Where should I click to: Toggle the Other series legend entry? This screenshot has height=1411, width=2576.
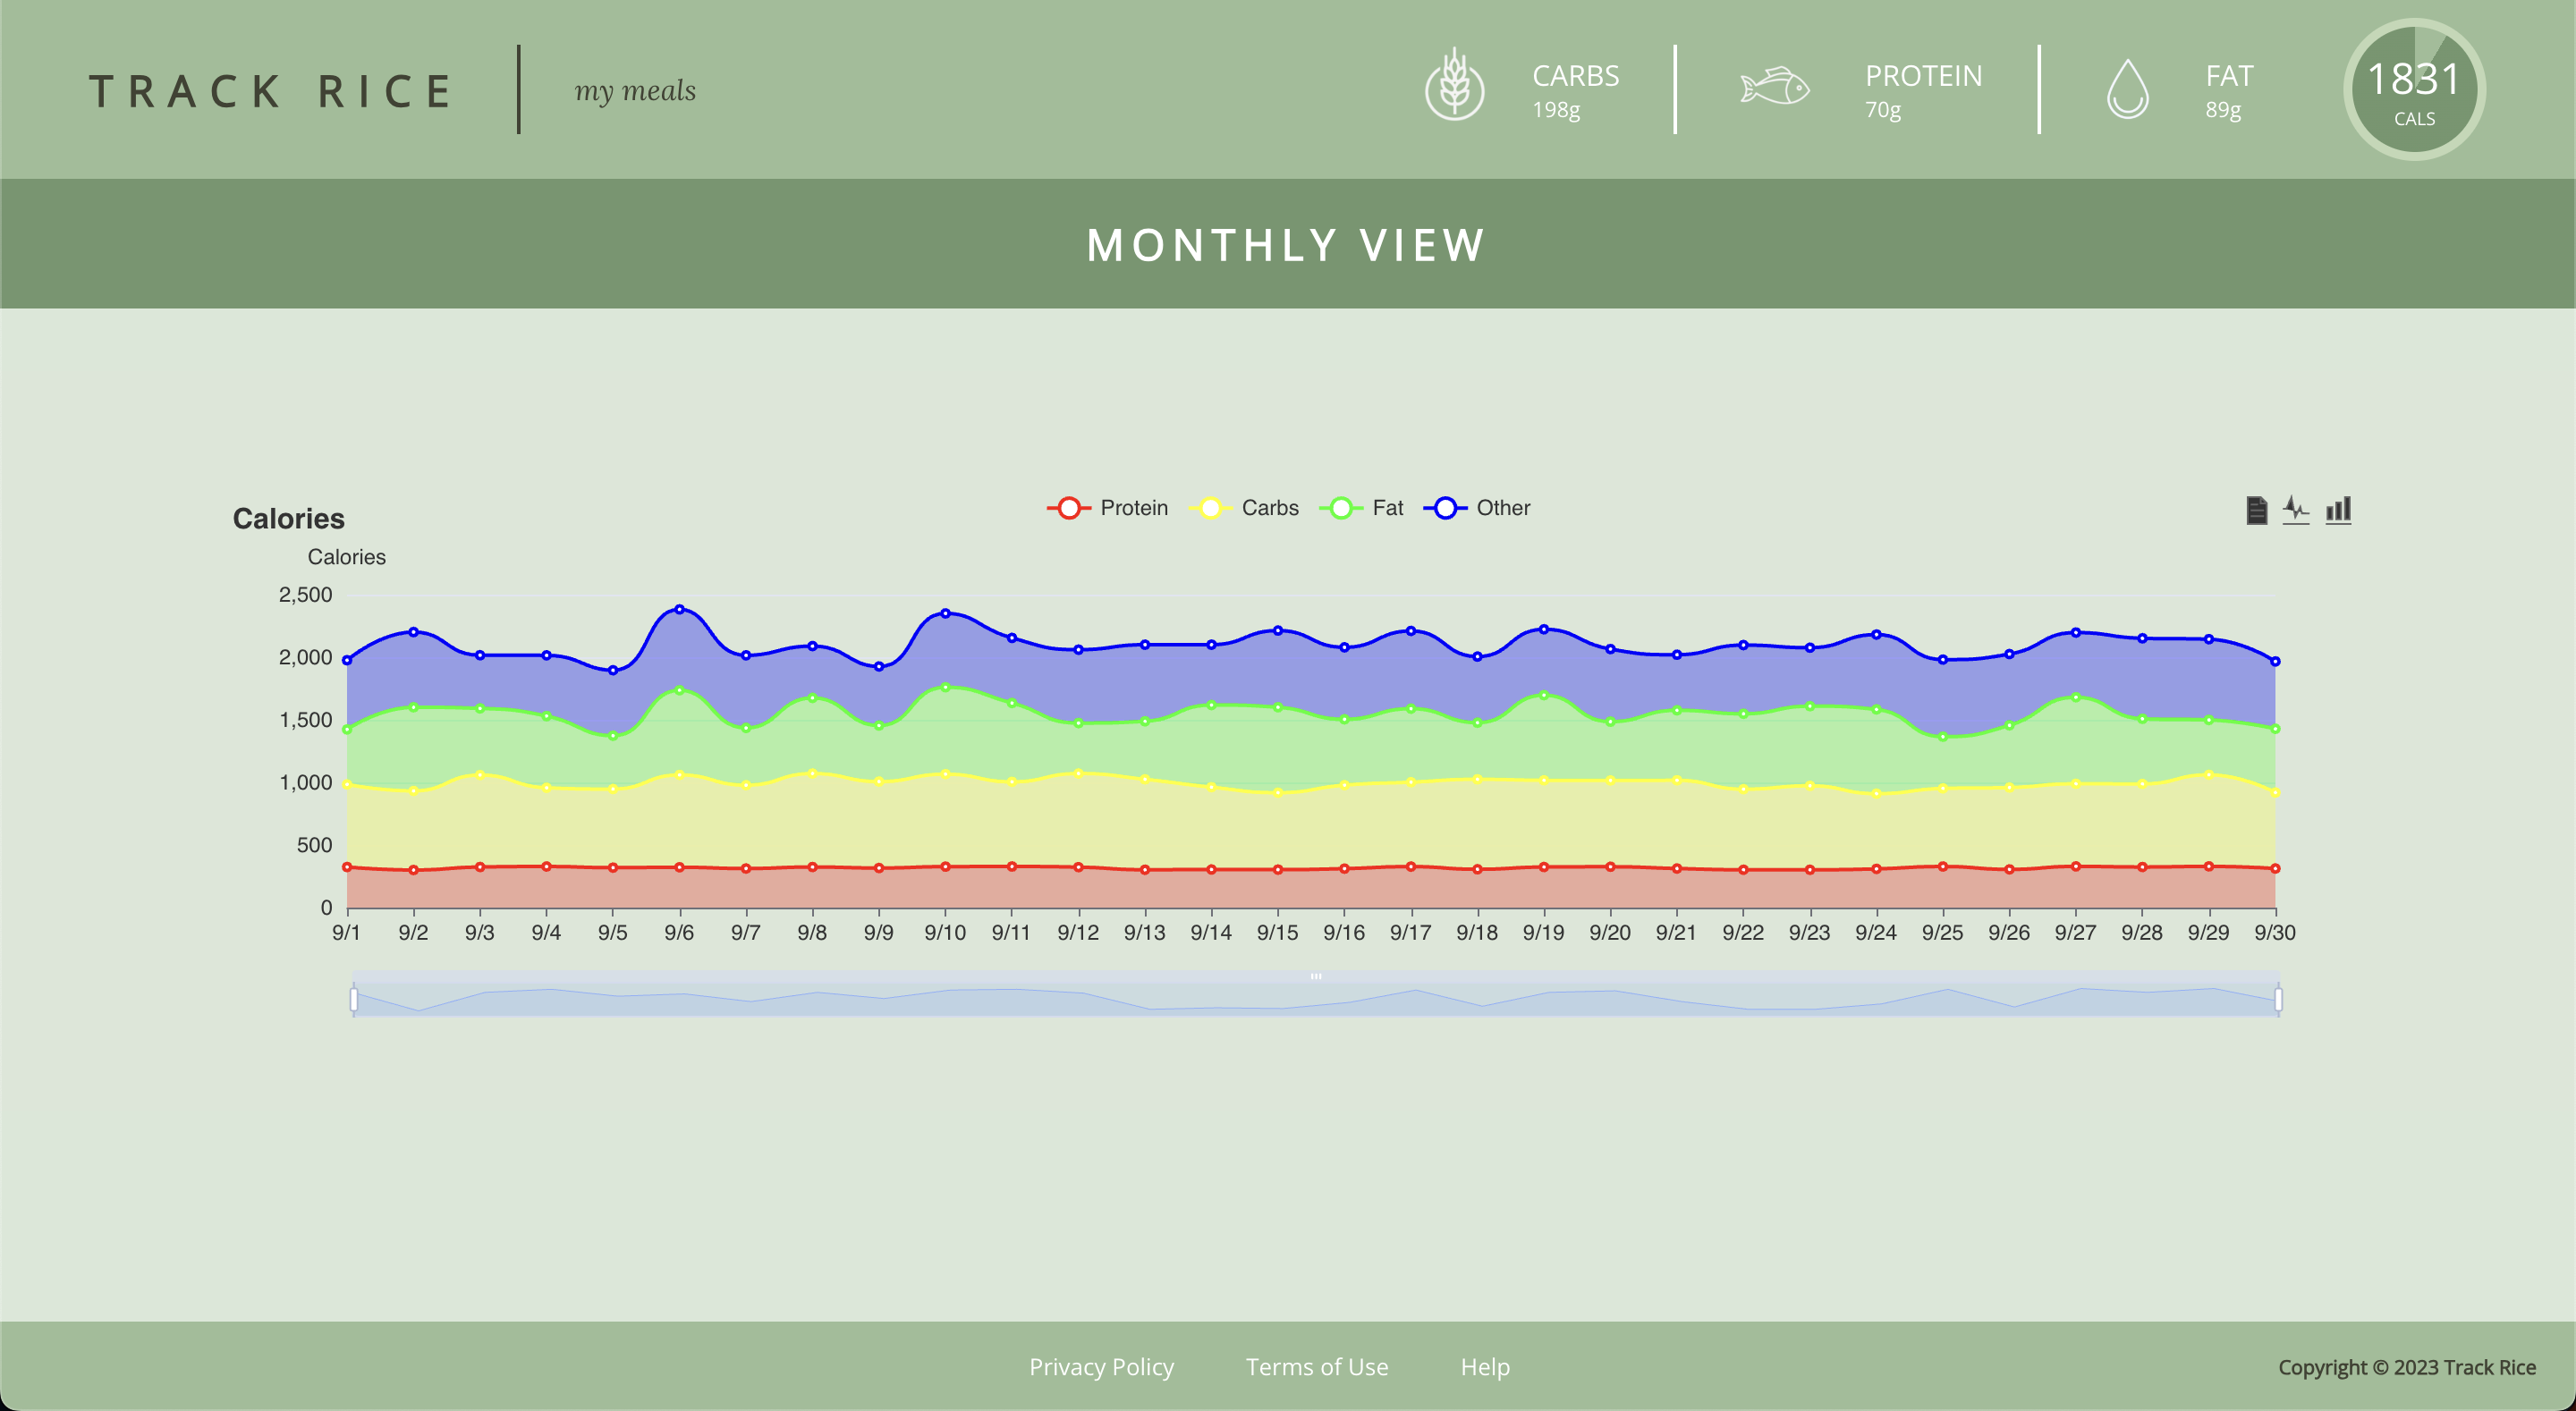coord(1502,508)
